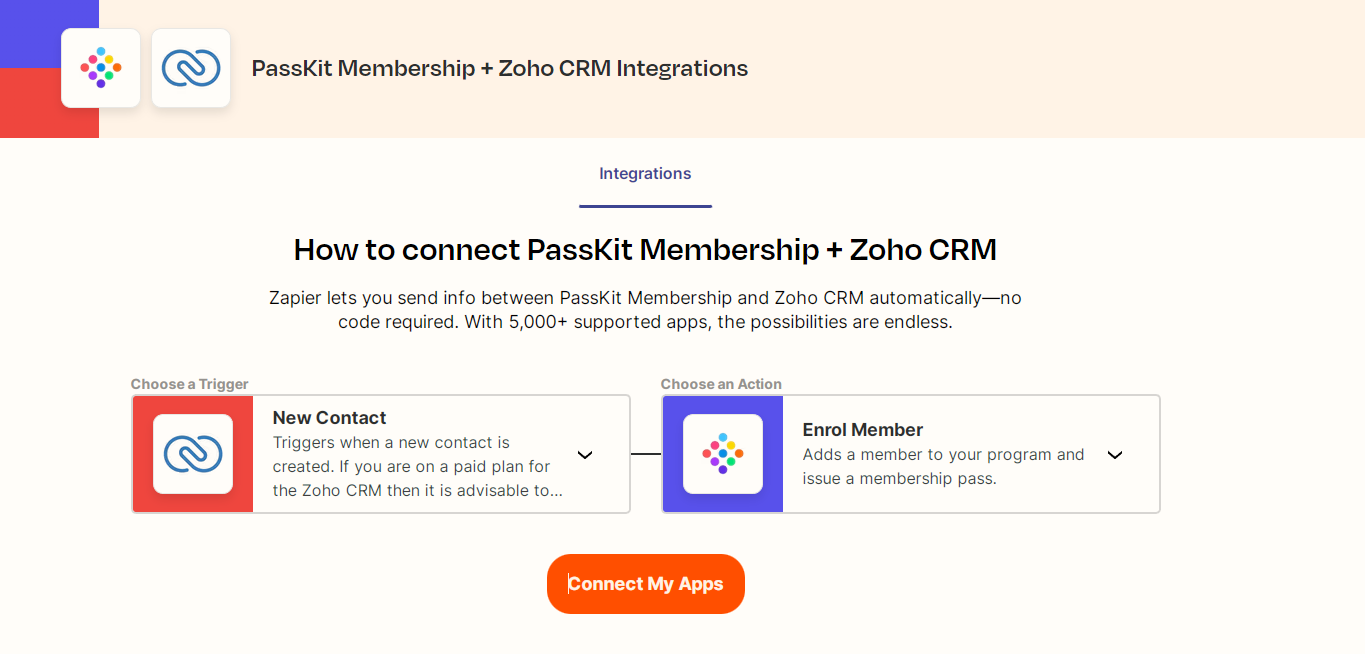Select the Integrations tab
This screenshot has width=1365, height=654.
point(645,174)
